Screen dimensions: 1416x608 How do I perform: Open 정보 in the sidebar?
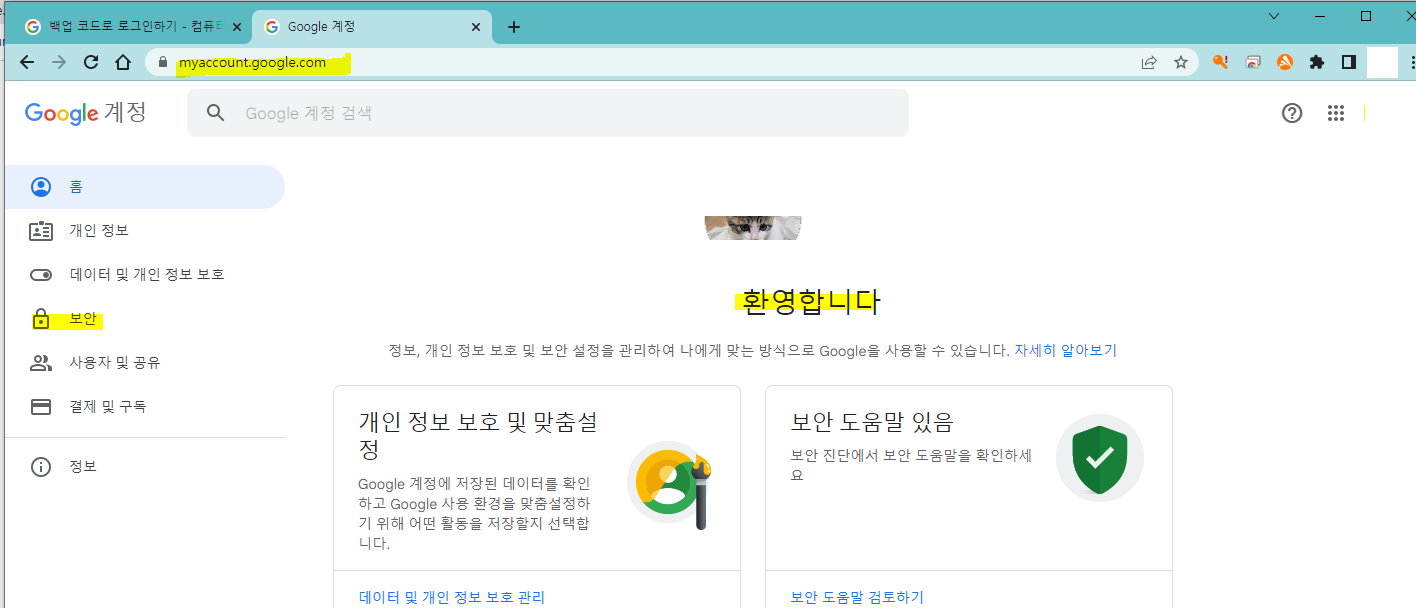(145, 467)
